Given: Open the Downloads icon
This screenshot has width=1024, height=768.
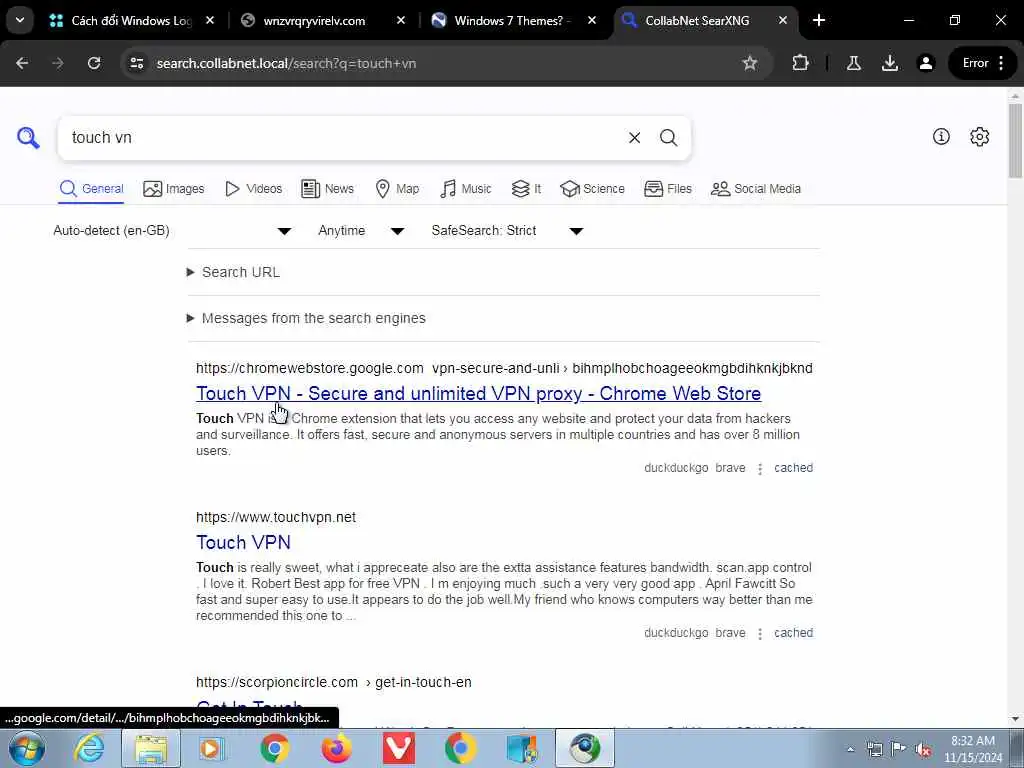Looking at the screenshot, I should coord(889,63).
